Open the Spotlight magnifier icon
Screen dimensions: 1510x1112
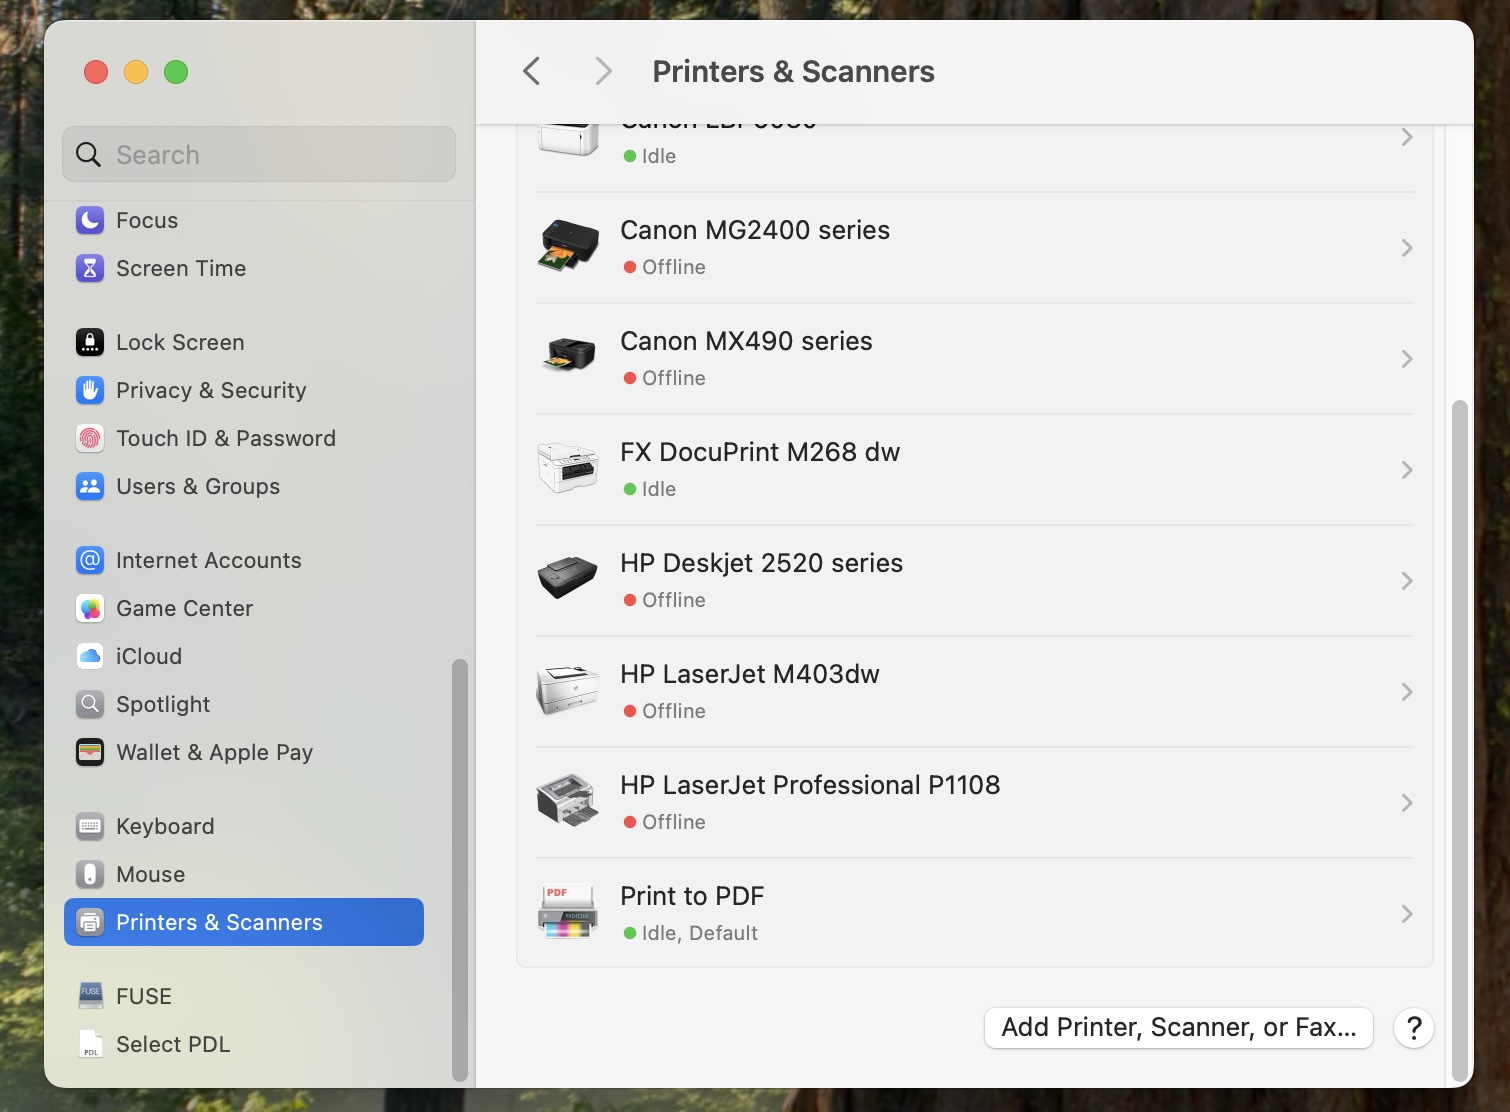click(90, 704)
